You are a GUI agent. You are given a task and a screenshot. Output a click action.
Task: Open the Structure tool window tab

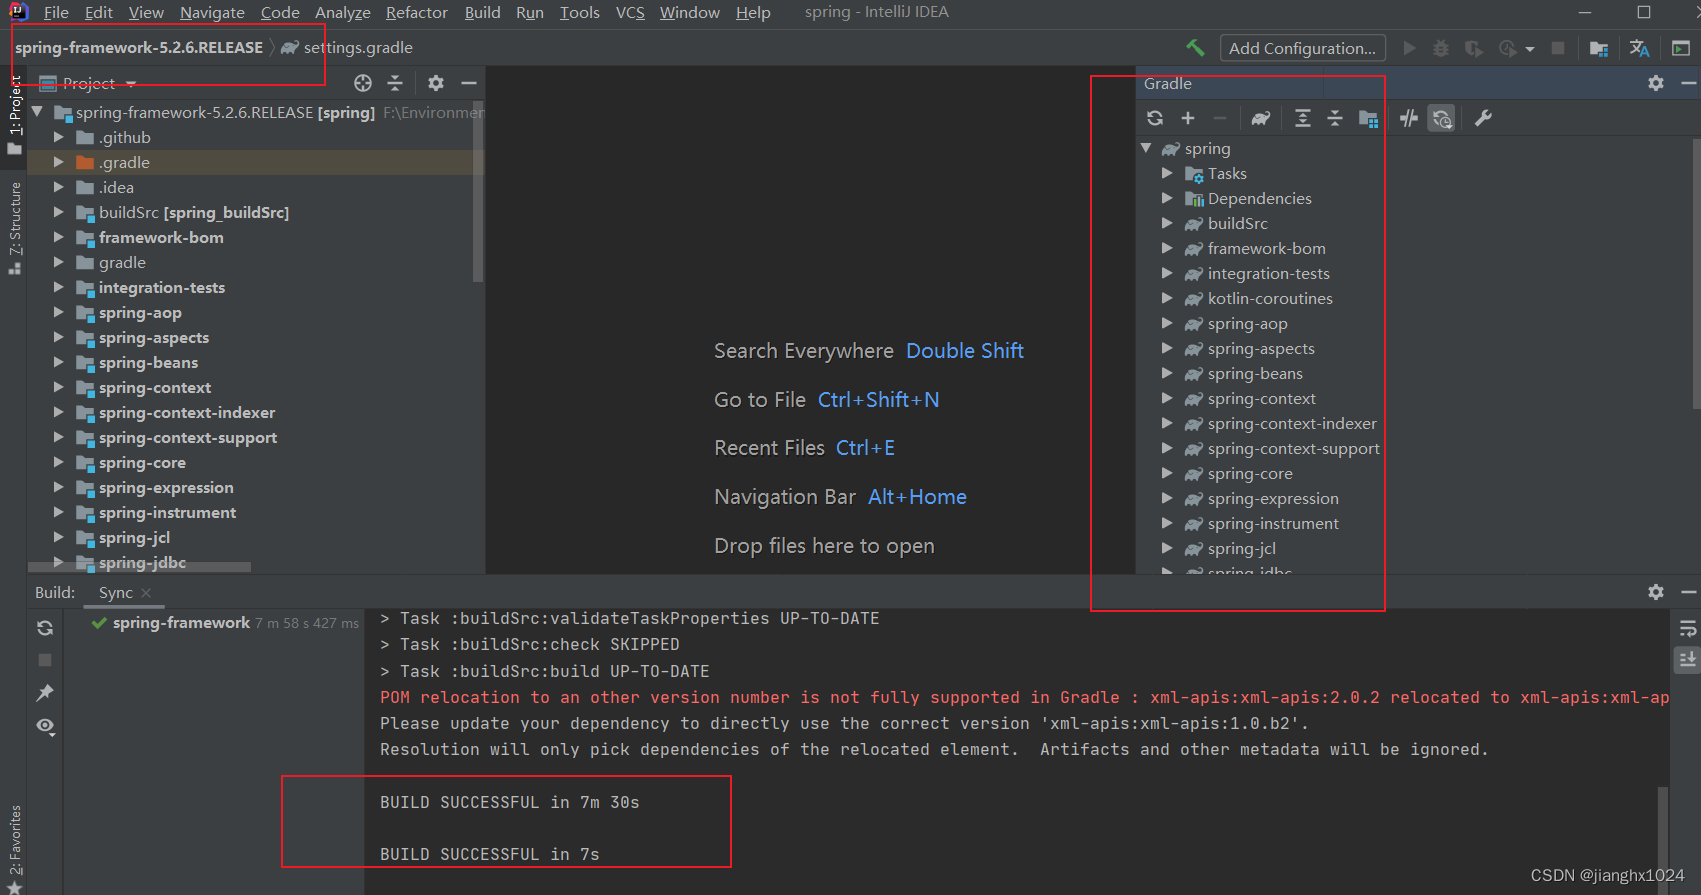tap(15, 228)
